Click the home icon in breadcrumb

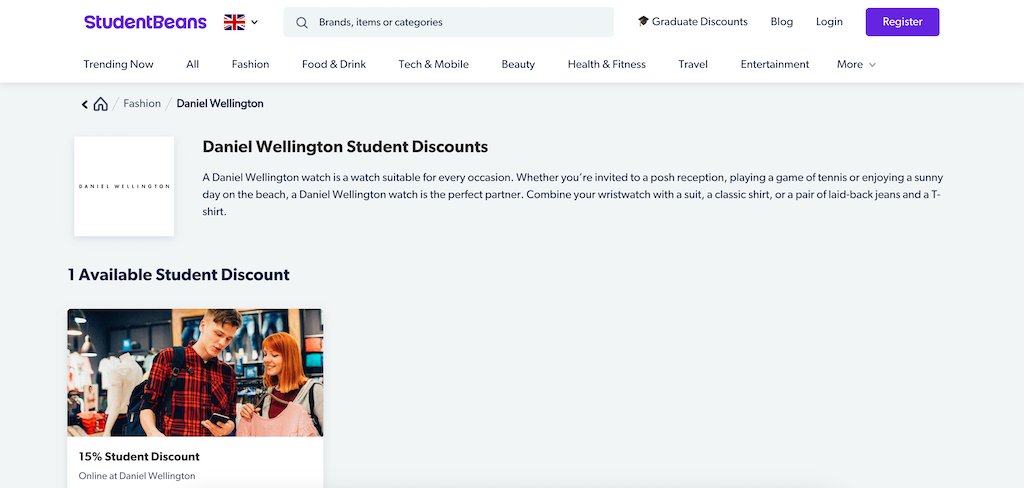tap(101, 104)
